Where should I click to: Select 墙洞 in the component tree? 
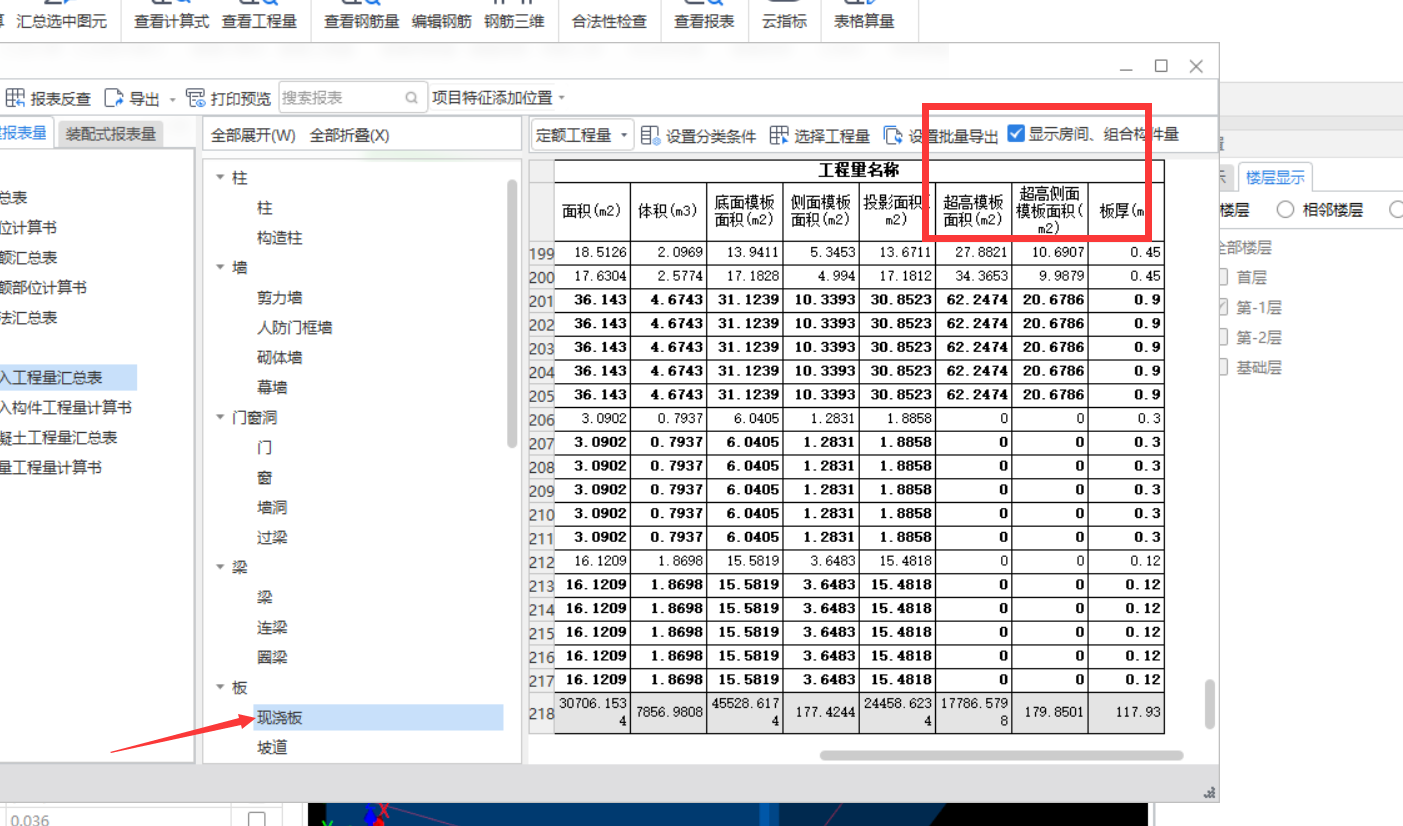click(x=272, y=508)
